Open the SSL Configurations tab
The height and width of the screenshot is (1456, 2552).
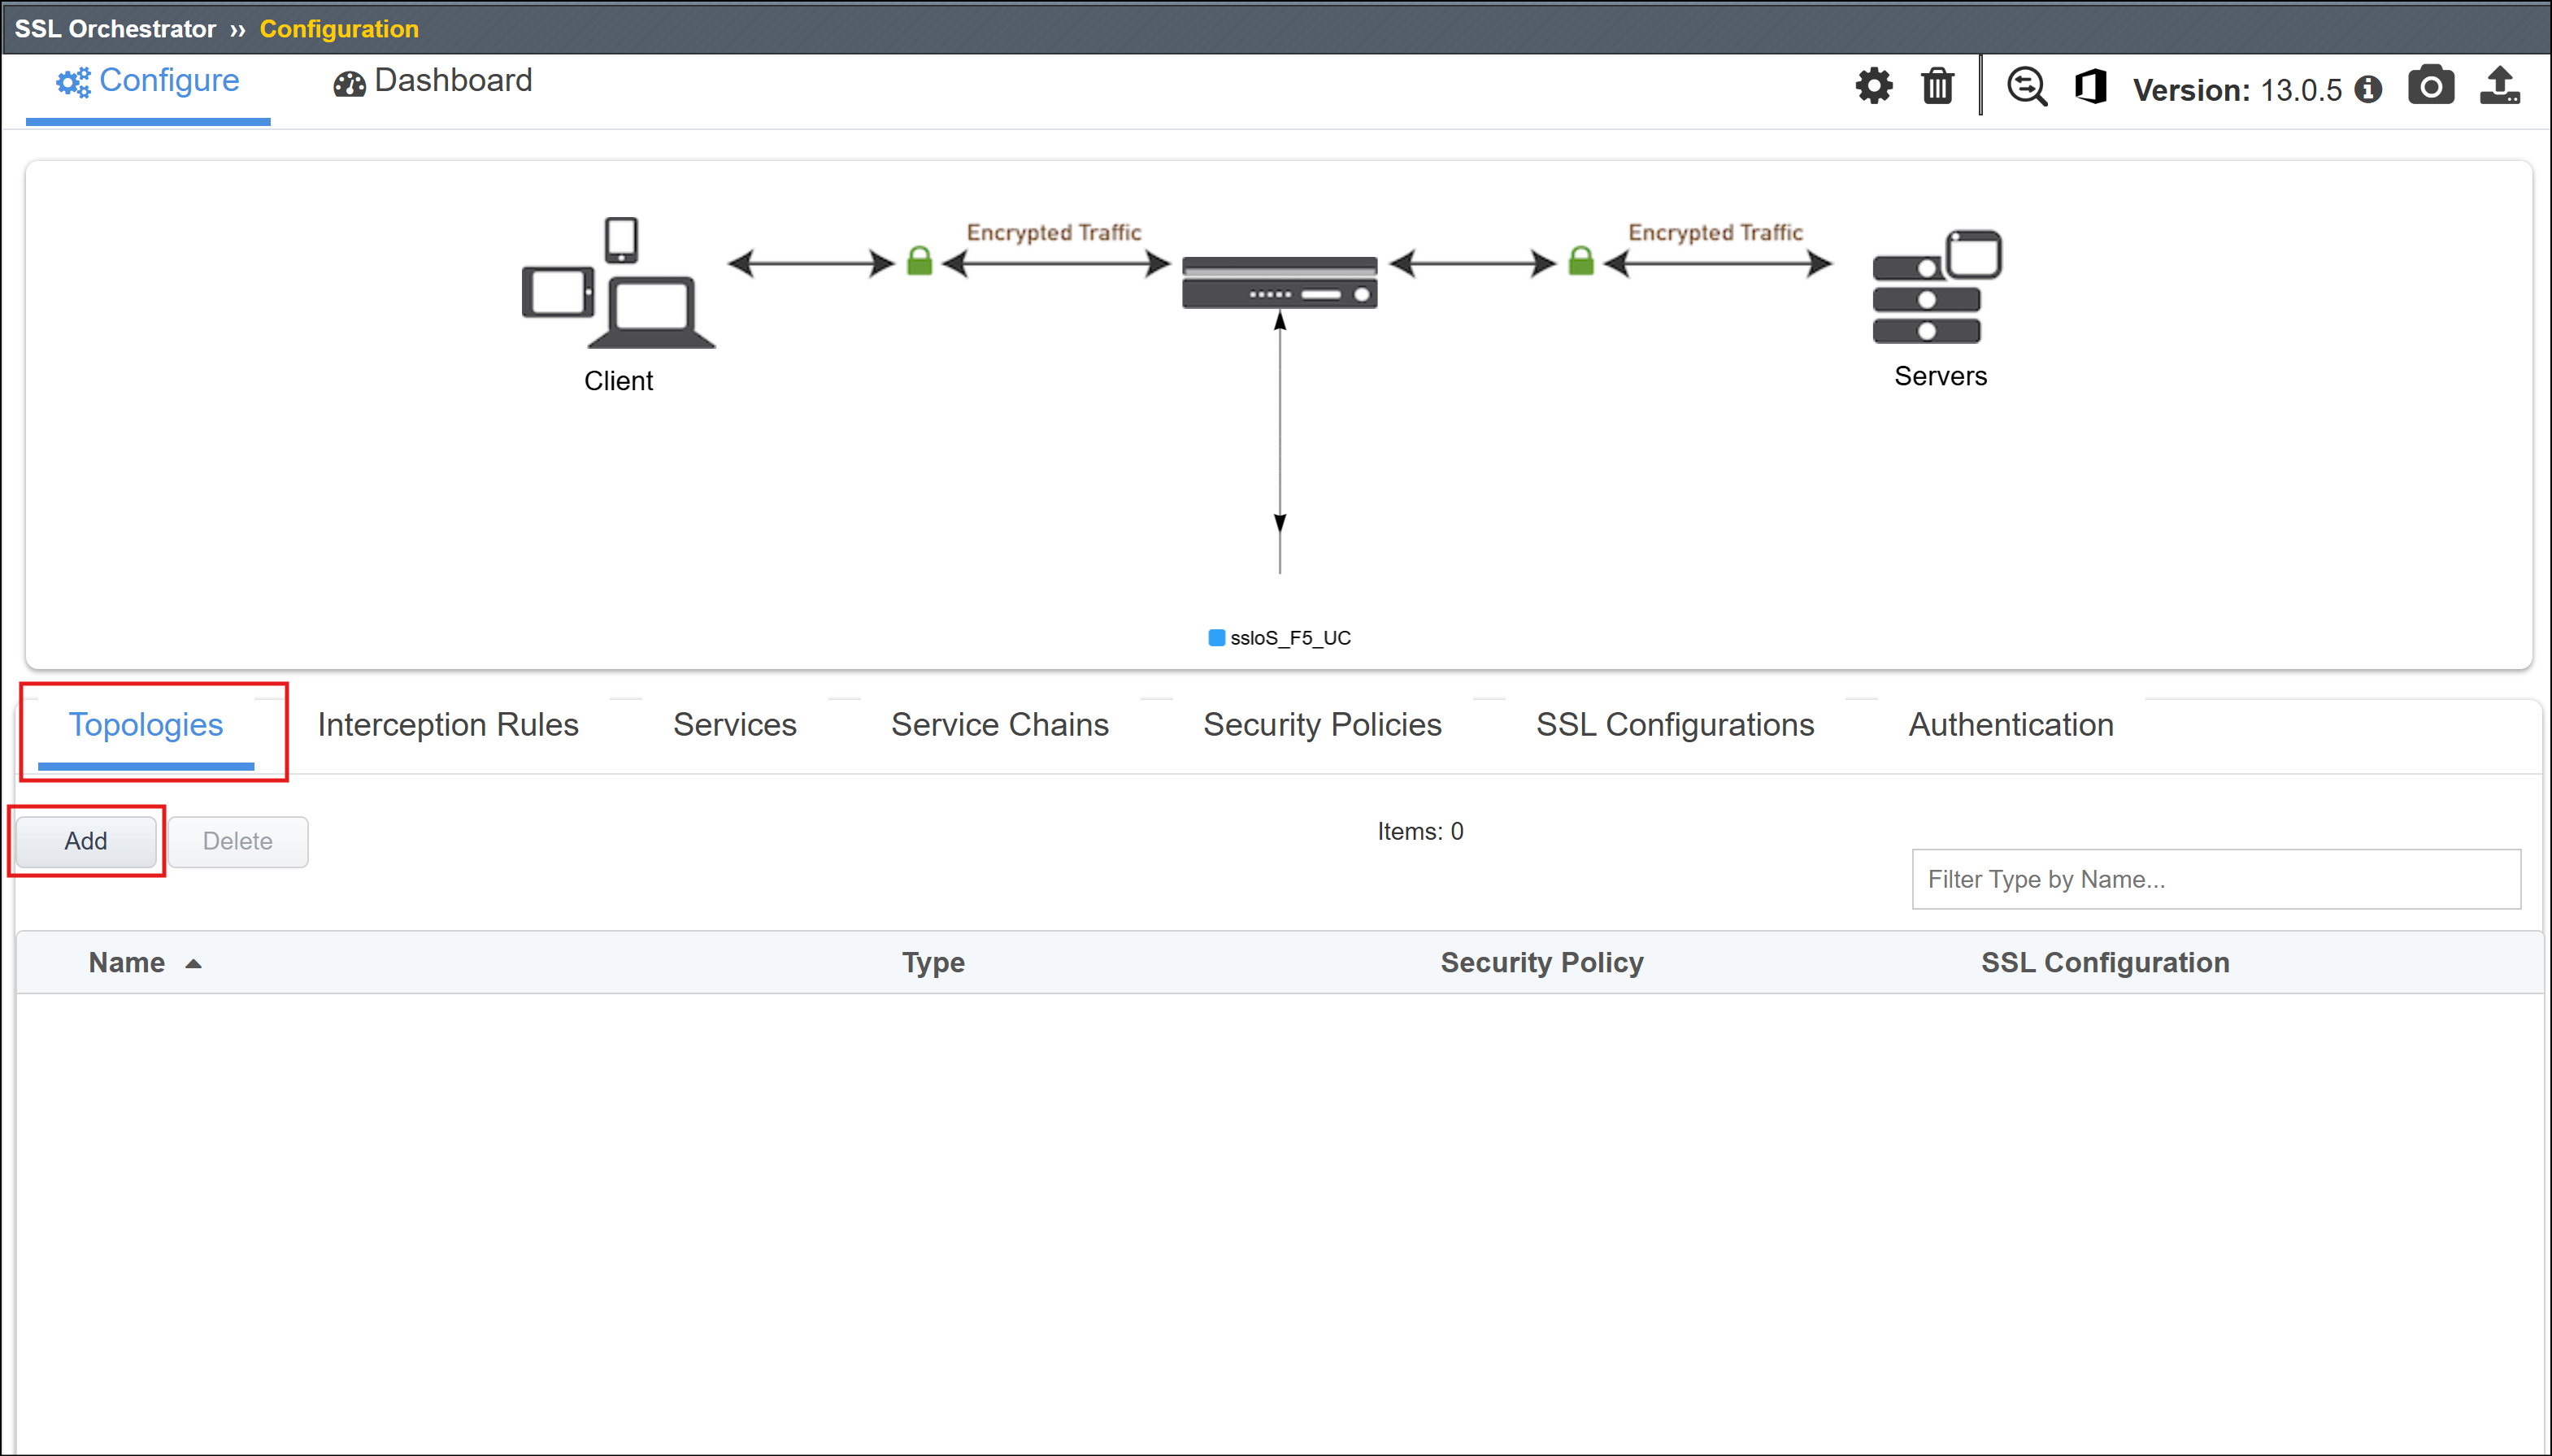coord(1675,725)
